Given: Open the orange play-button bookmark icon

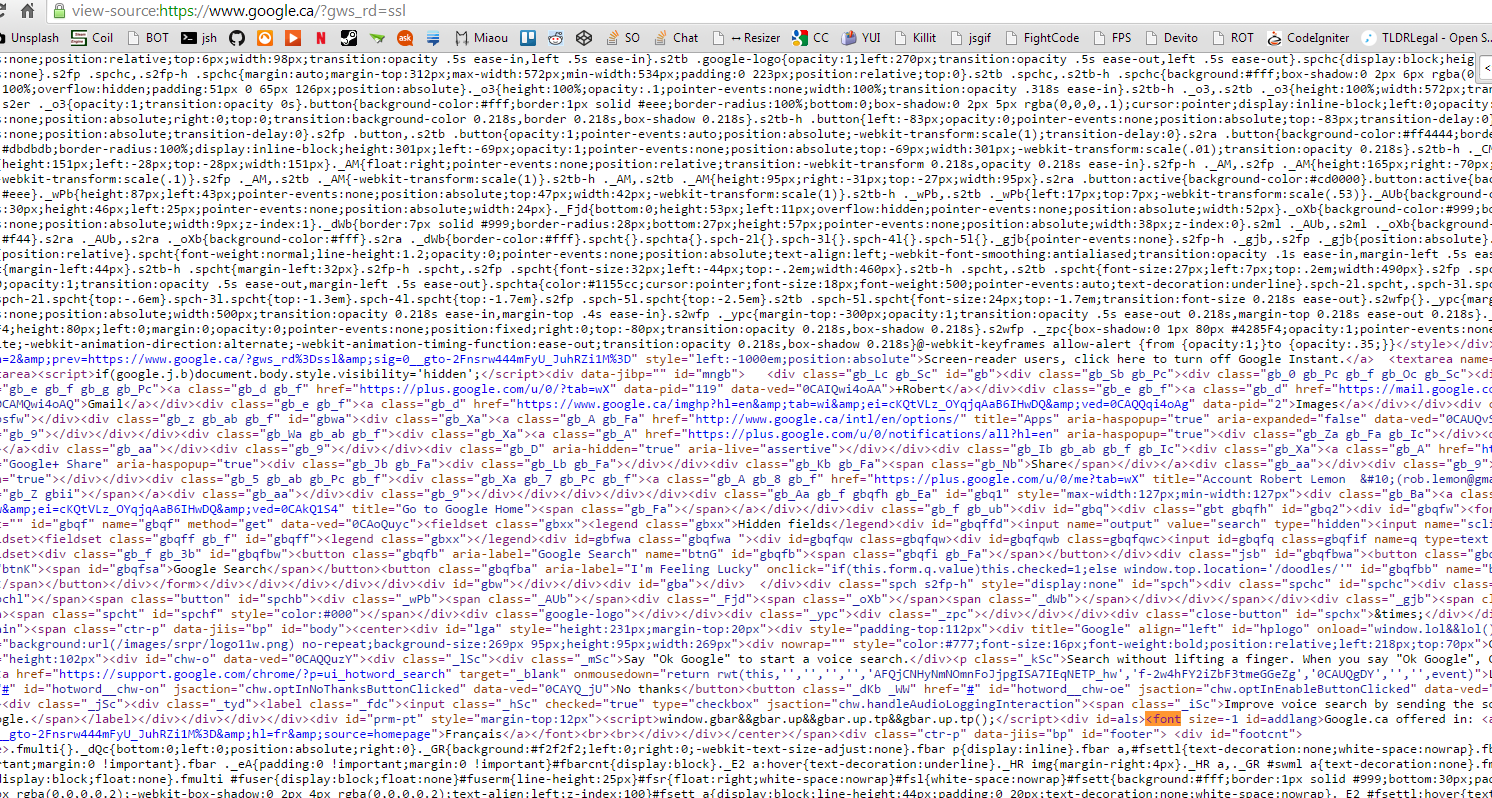Looking at the screenshot, I should (x=293, y=38).
